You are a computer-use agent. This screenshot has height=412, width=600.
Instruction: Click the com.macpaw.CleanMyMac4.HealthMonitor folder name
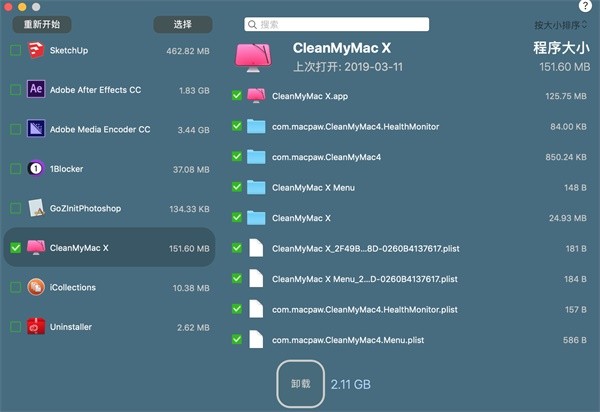click(x=355, y=127)
